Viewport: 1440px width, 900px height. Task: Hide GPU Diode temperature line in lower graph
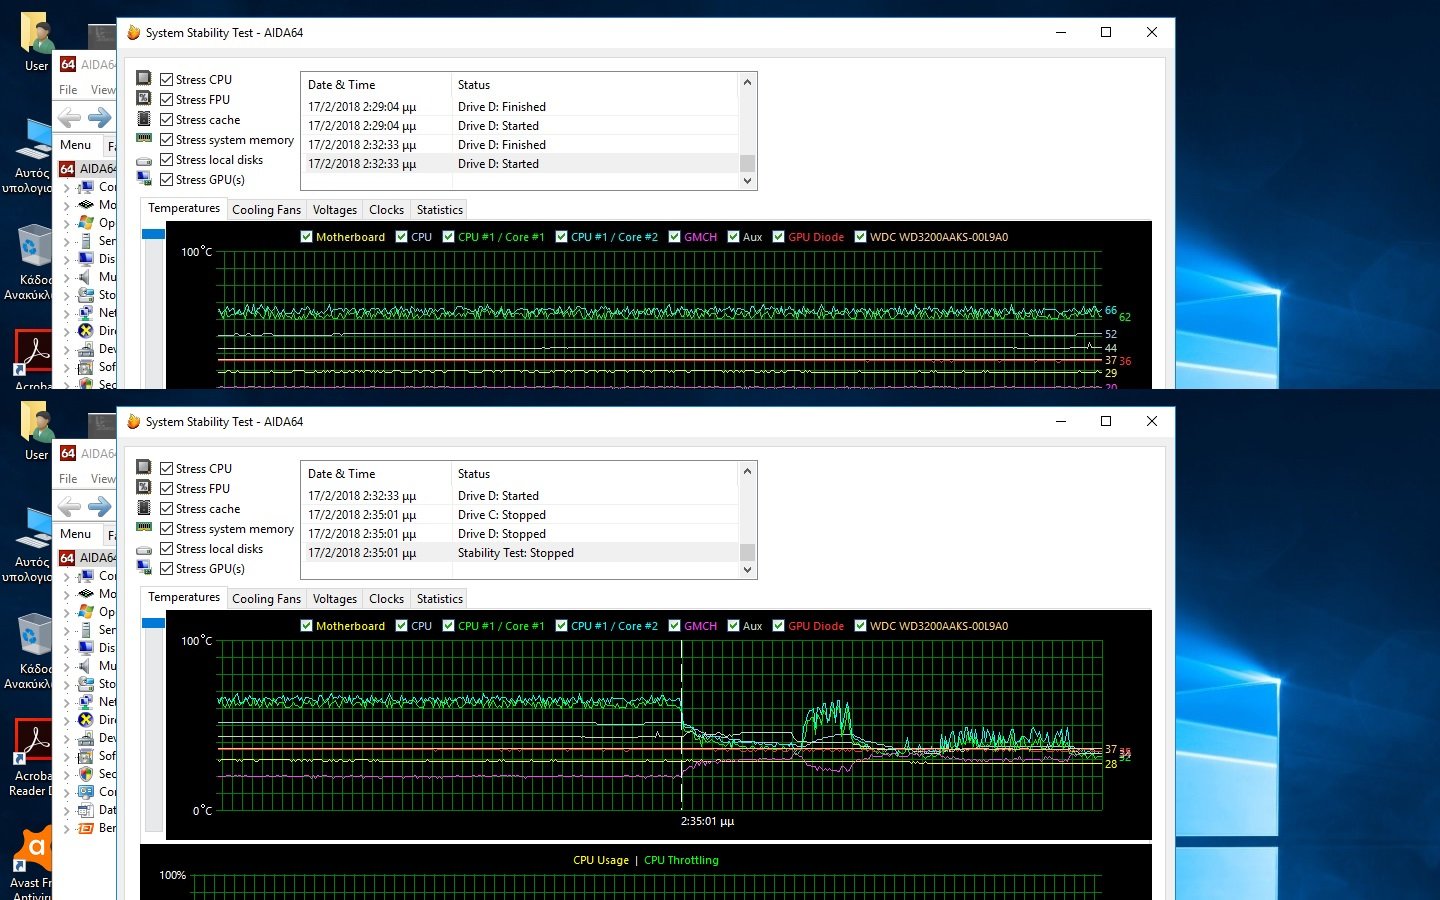click(x=779, y=626)
